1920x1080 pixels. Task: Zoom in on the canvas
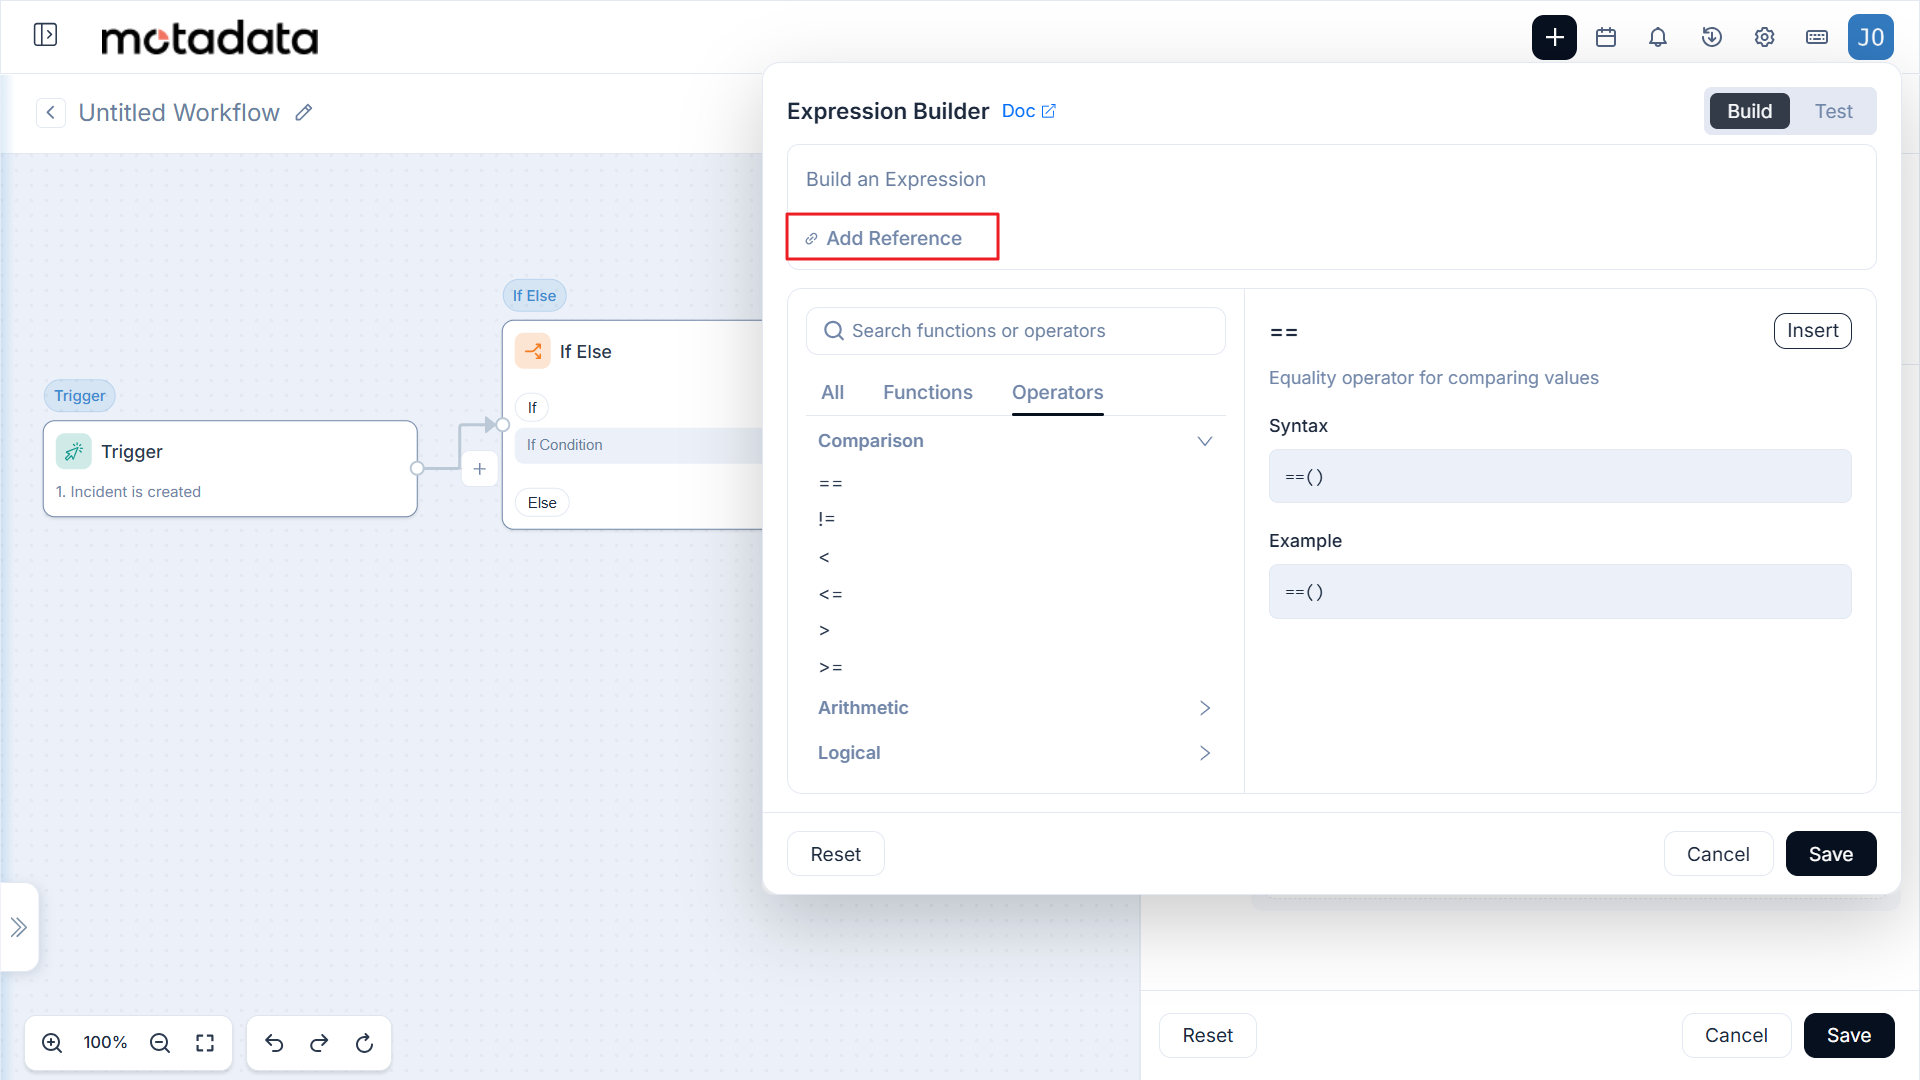tap(52, 1043)
